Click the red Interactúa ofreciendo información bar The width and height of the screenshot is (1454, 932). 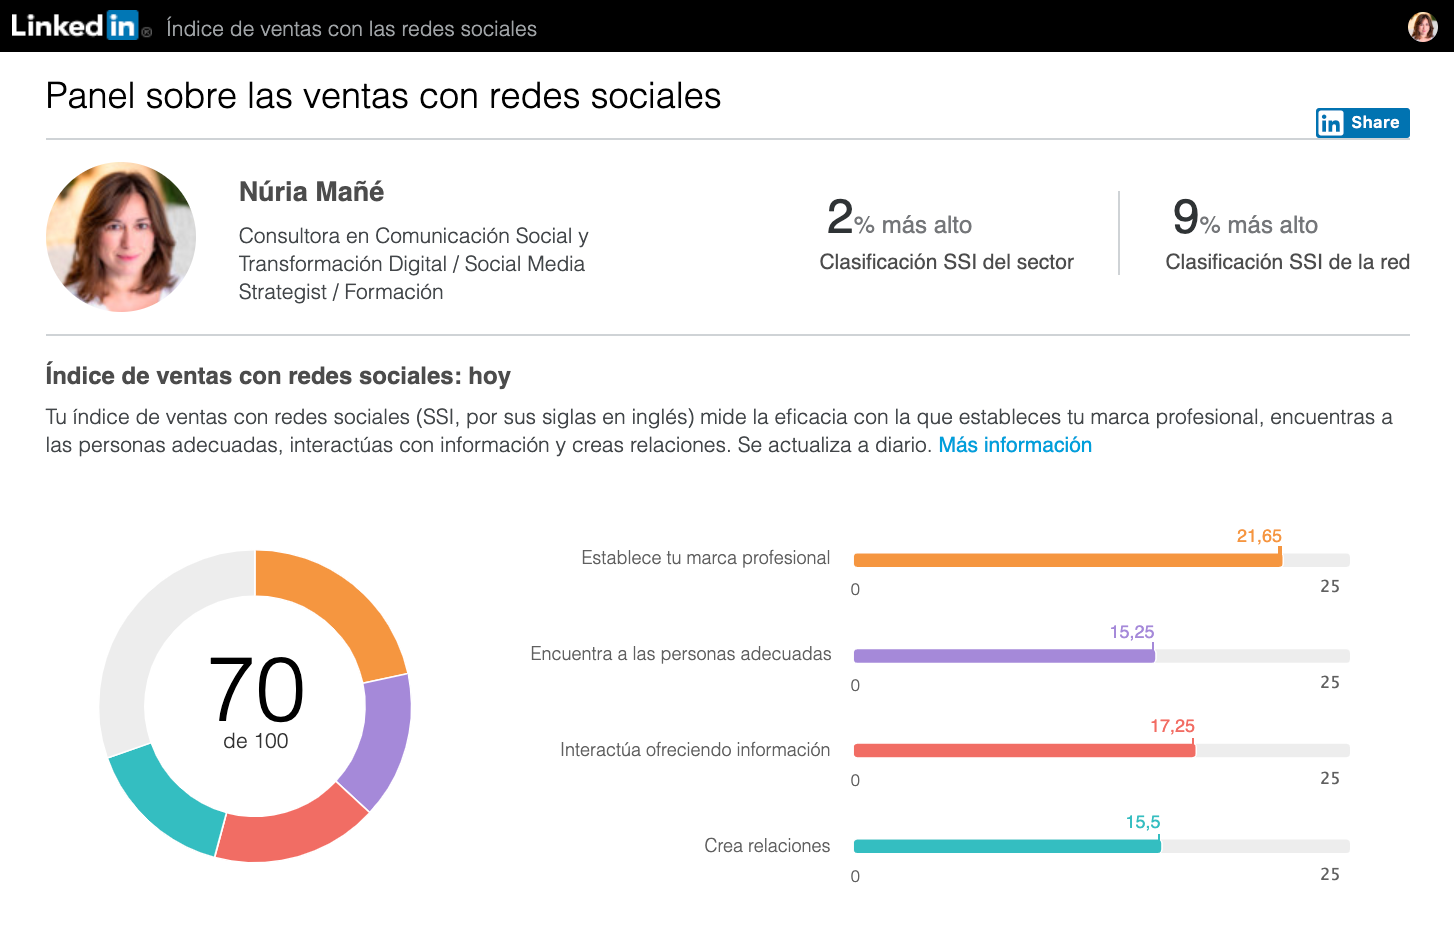click(1024, 750)
